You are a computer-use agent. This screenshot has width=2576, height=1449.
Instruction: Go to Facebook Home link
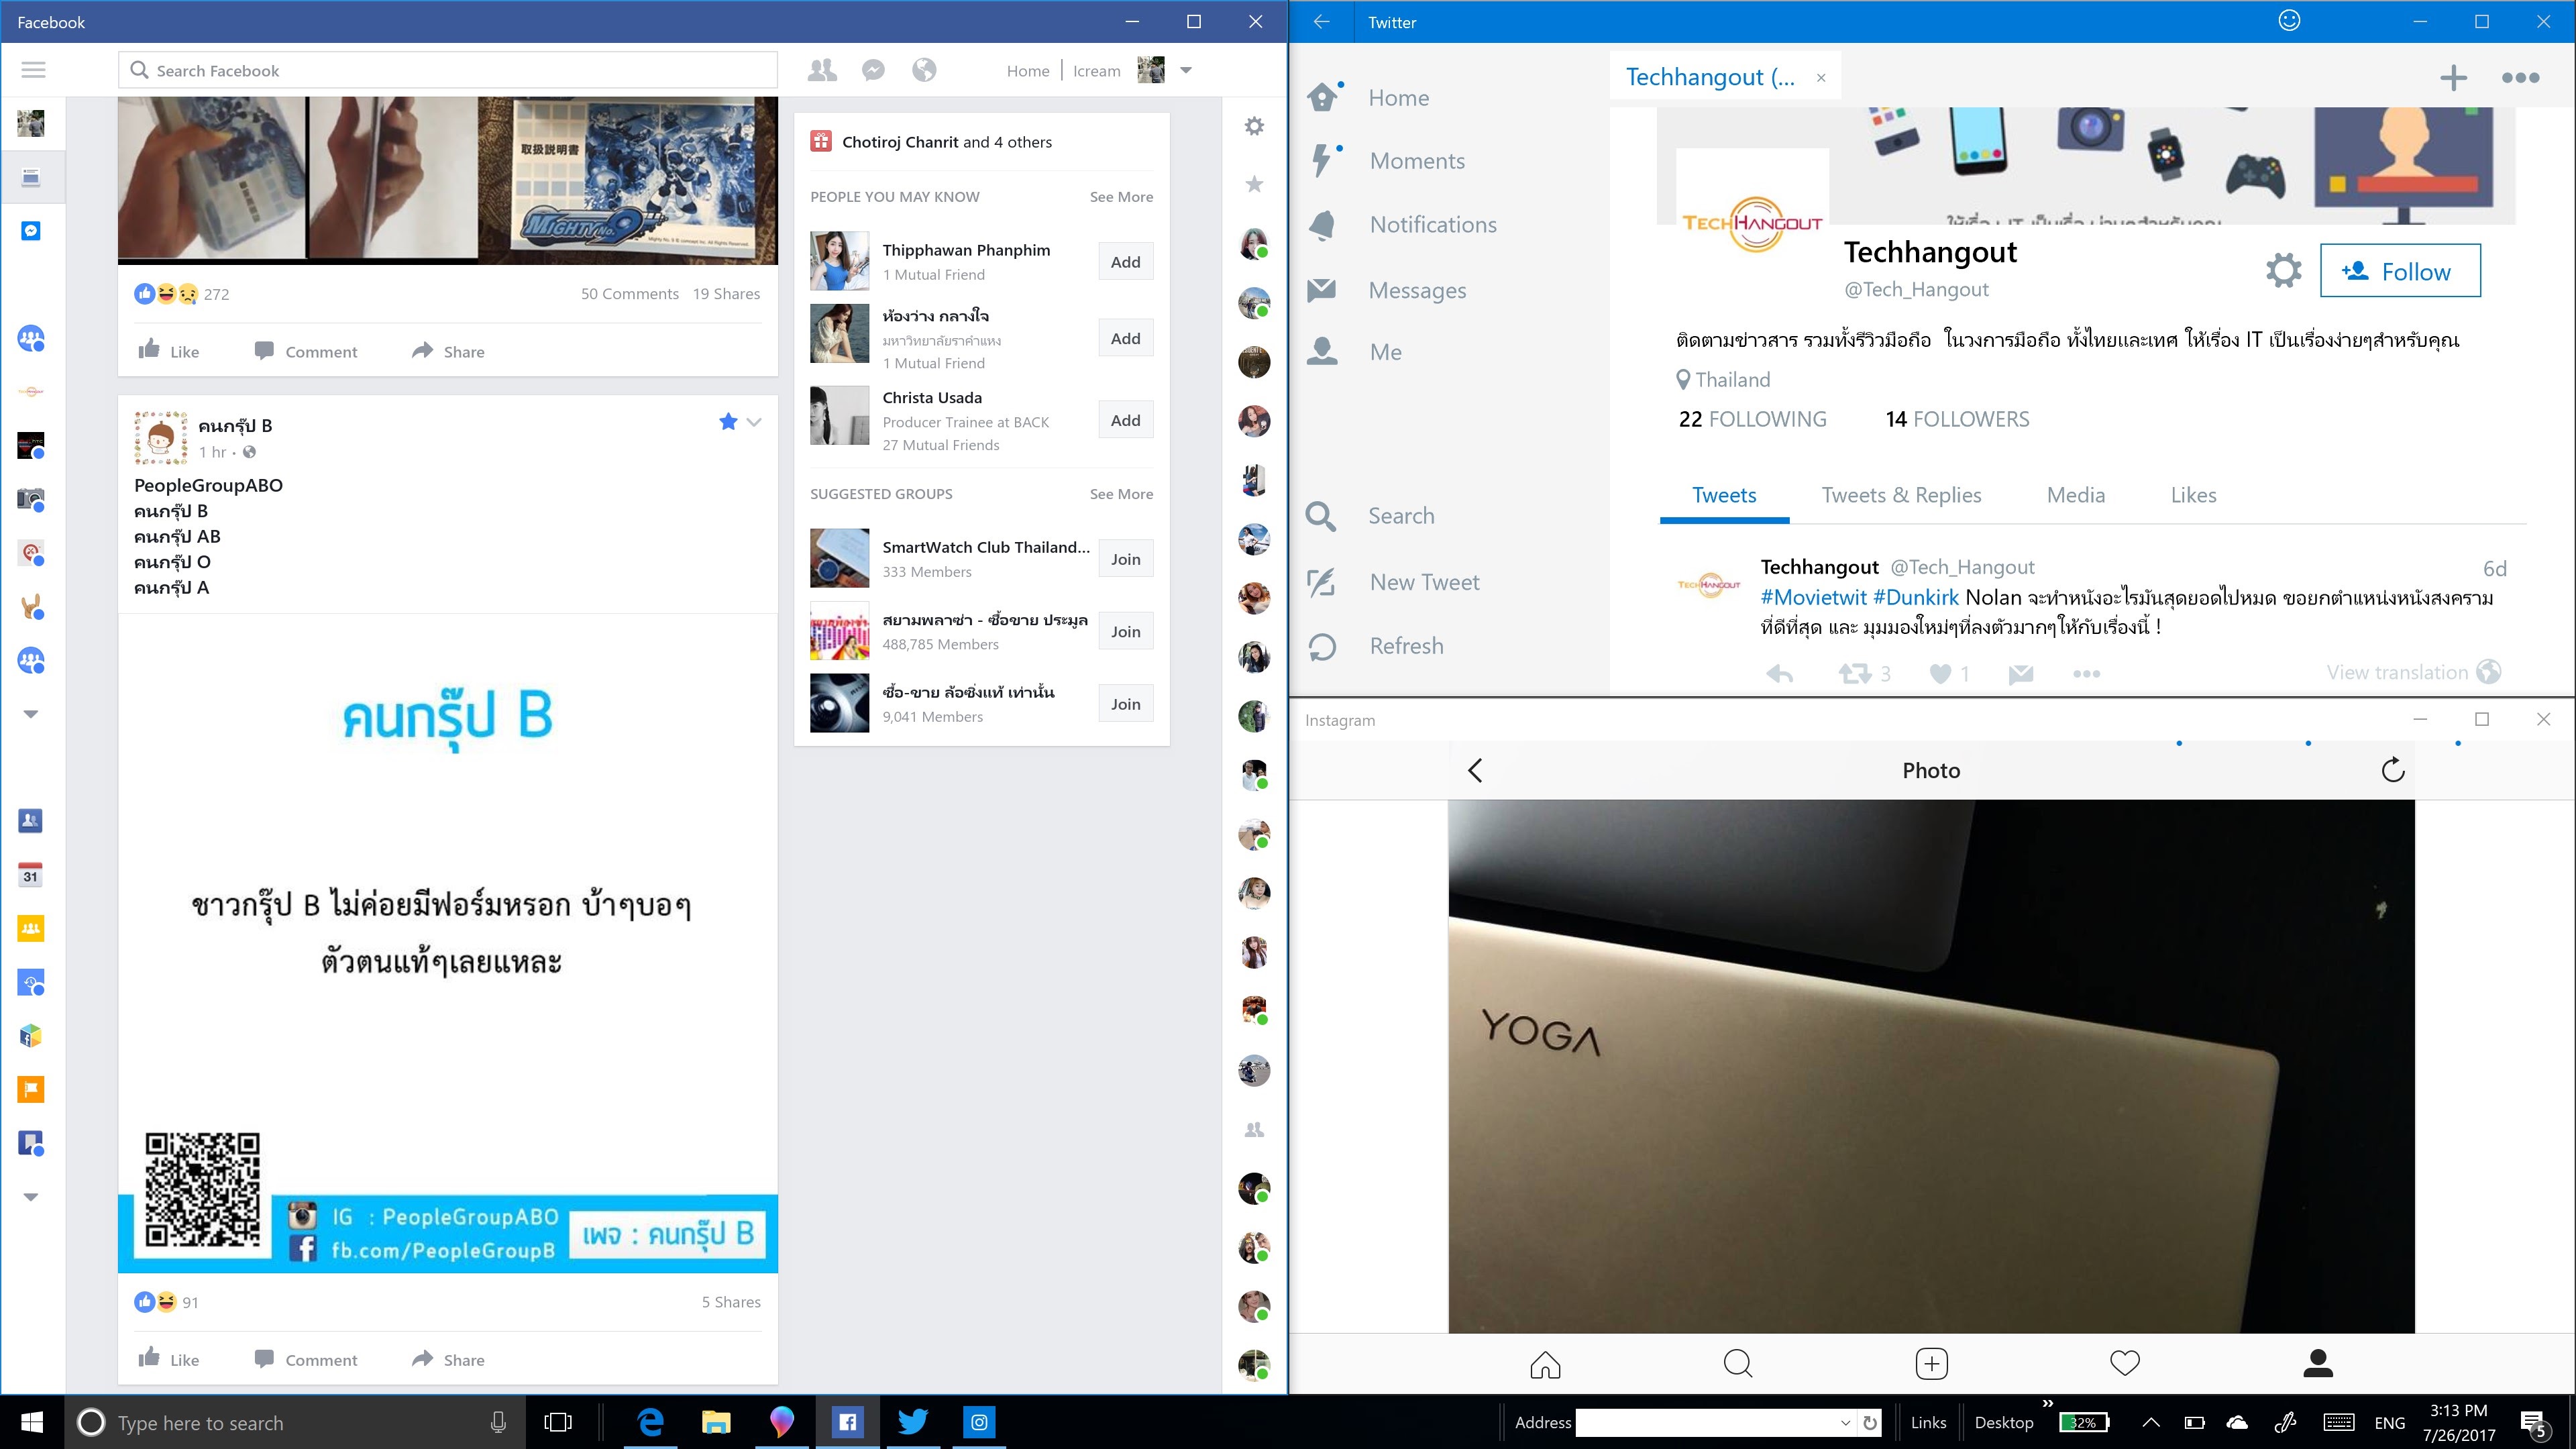pyautogui.click(x=1028, y=71)
